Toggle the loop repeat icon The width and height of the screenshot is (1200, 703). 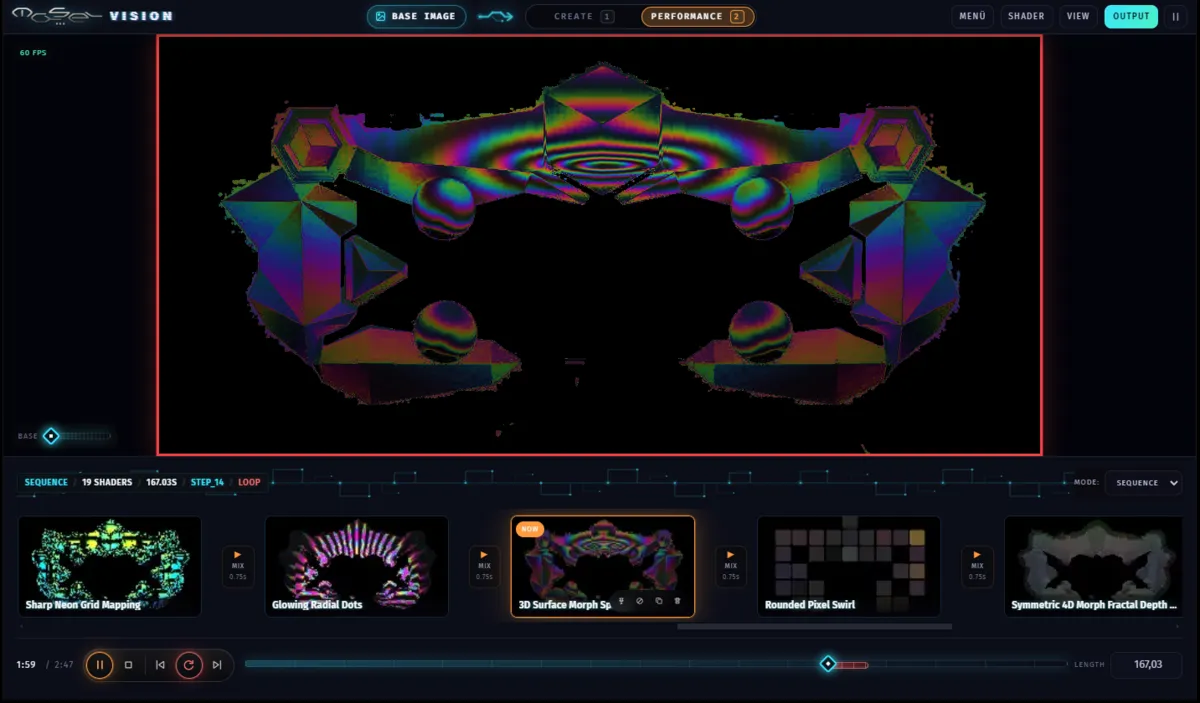188,665
